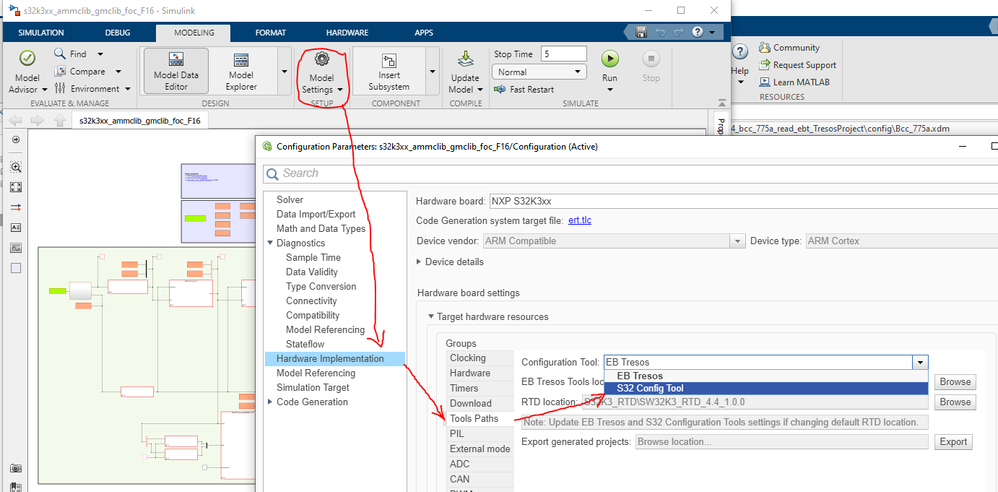Viewport: 998px width, 492px height.
Task: Select Hardware Implementation in the tree
Action: (x=335, y=359)
